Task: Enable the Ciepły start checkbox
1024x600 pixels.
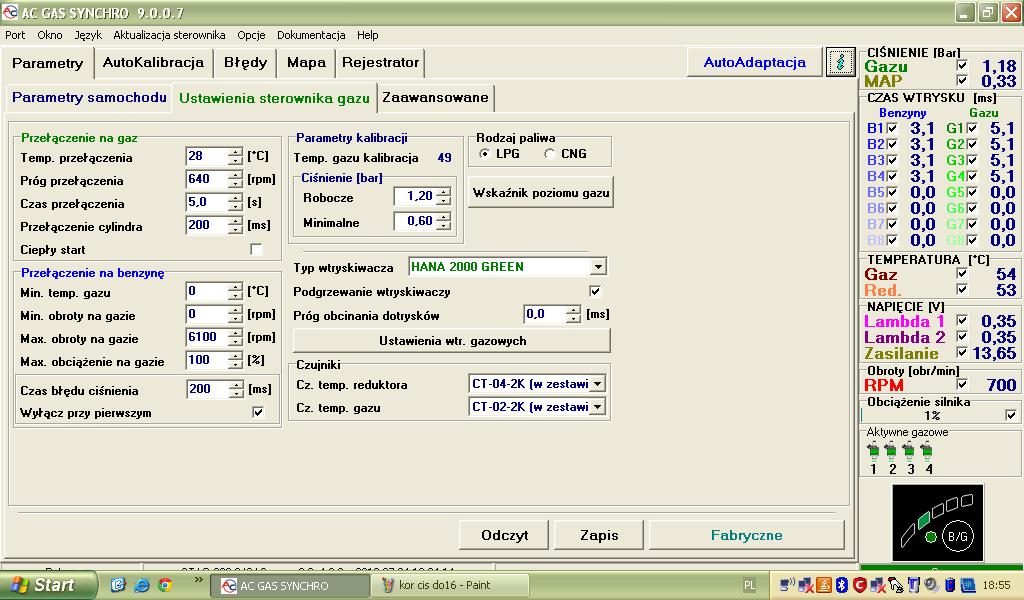Action: point(256,249)
